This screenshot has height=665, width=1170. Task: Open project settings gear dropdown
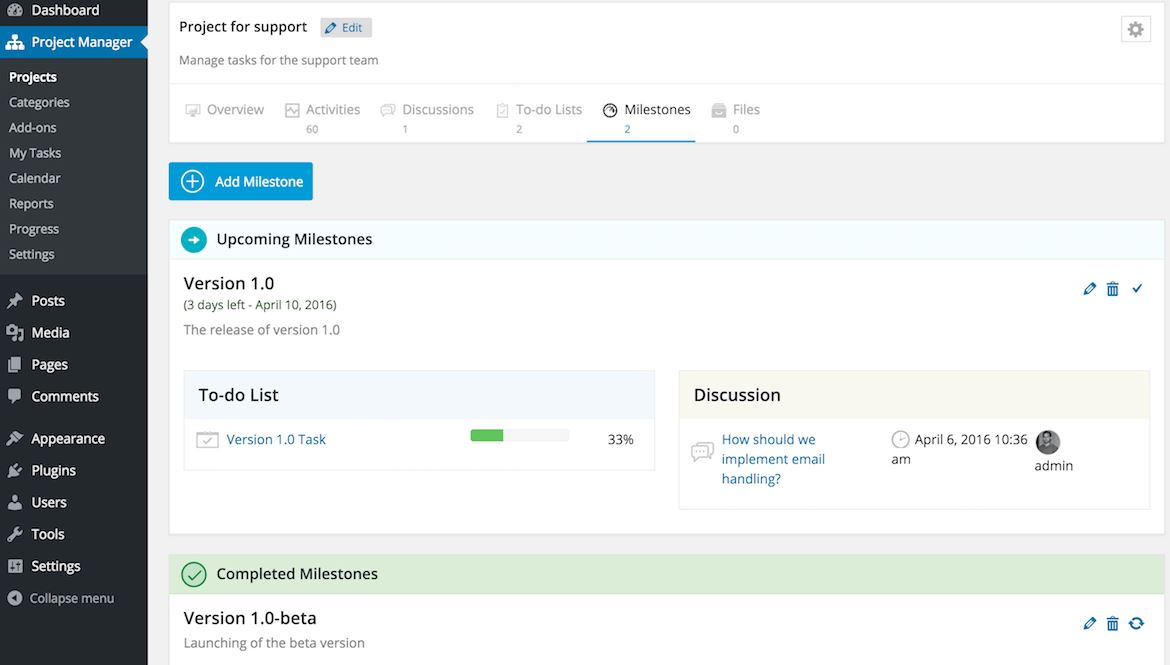(1135, 30)
